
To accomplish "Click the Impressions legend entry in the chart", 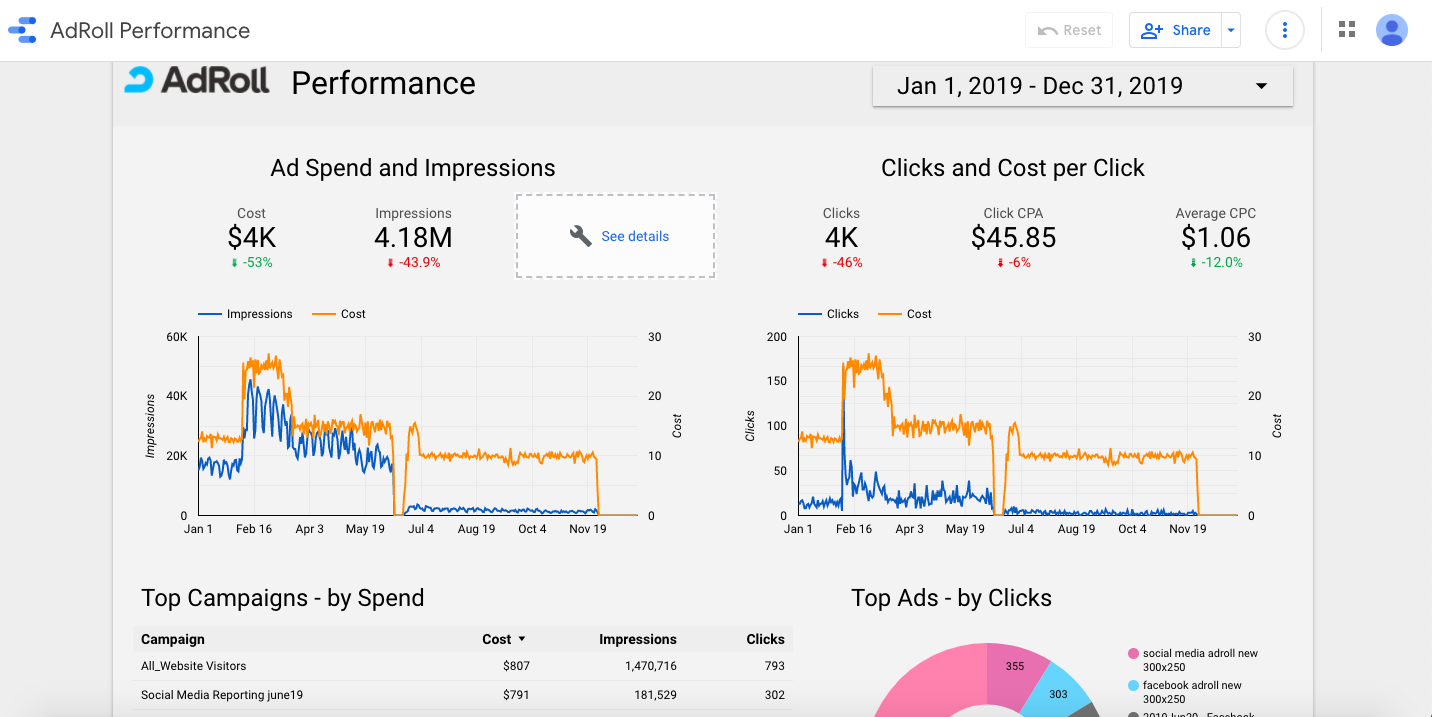I will tap(245, 314).
